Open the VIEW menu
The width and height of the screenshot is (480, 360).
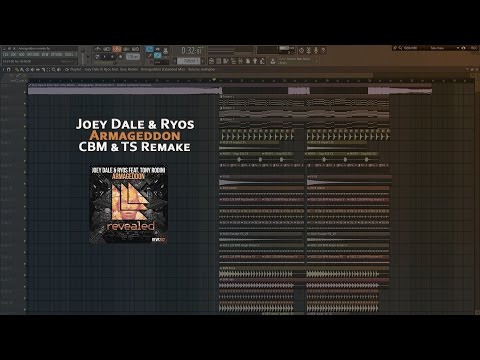[x=45, y=54]
